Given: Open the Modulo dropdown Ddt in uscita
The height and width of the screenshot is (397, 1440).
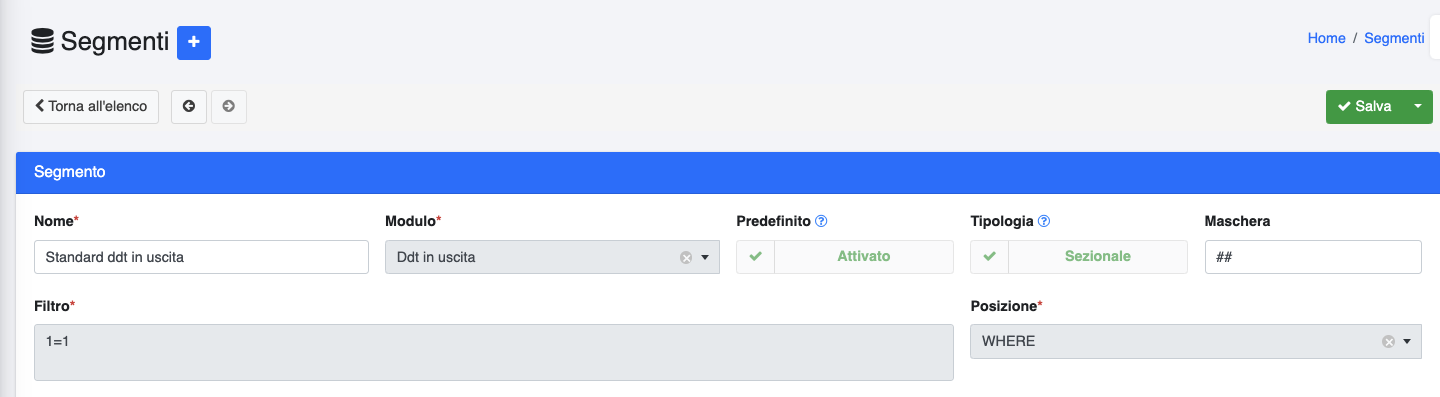Looking at the screenshot, I should point(552,257).
